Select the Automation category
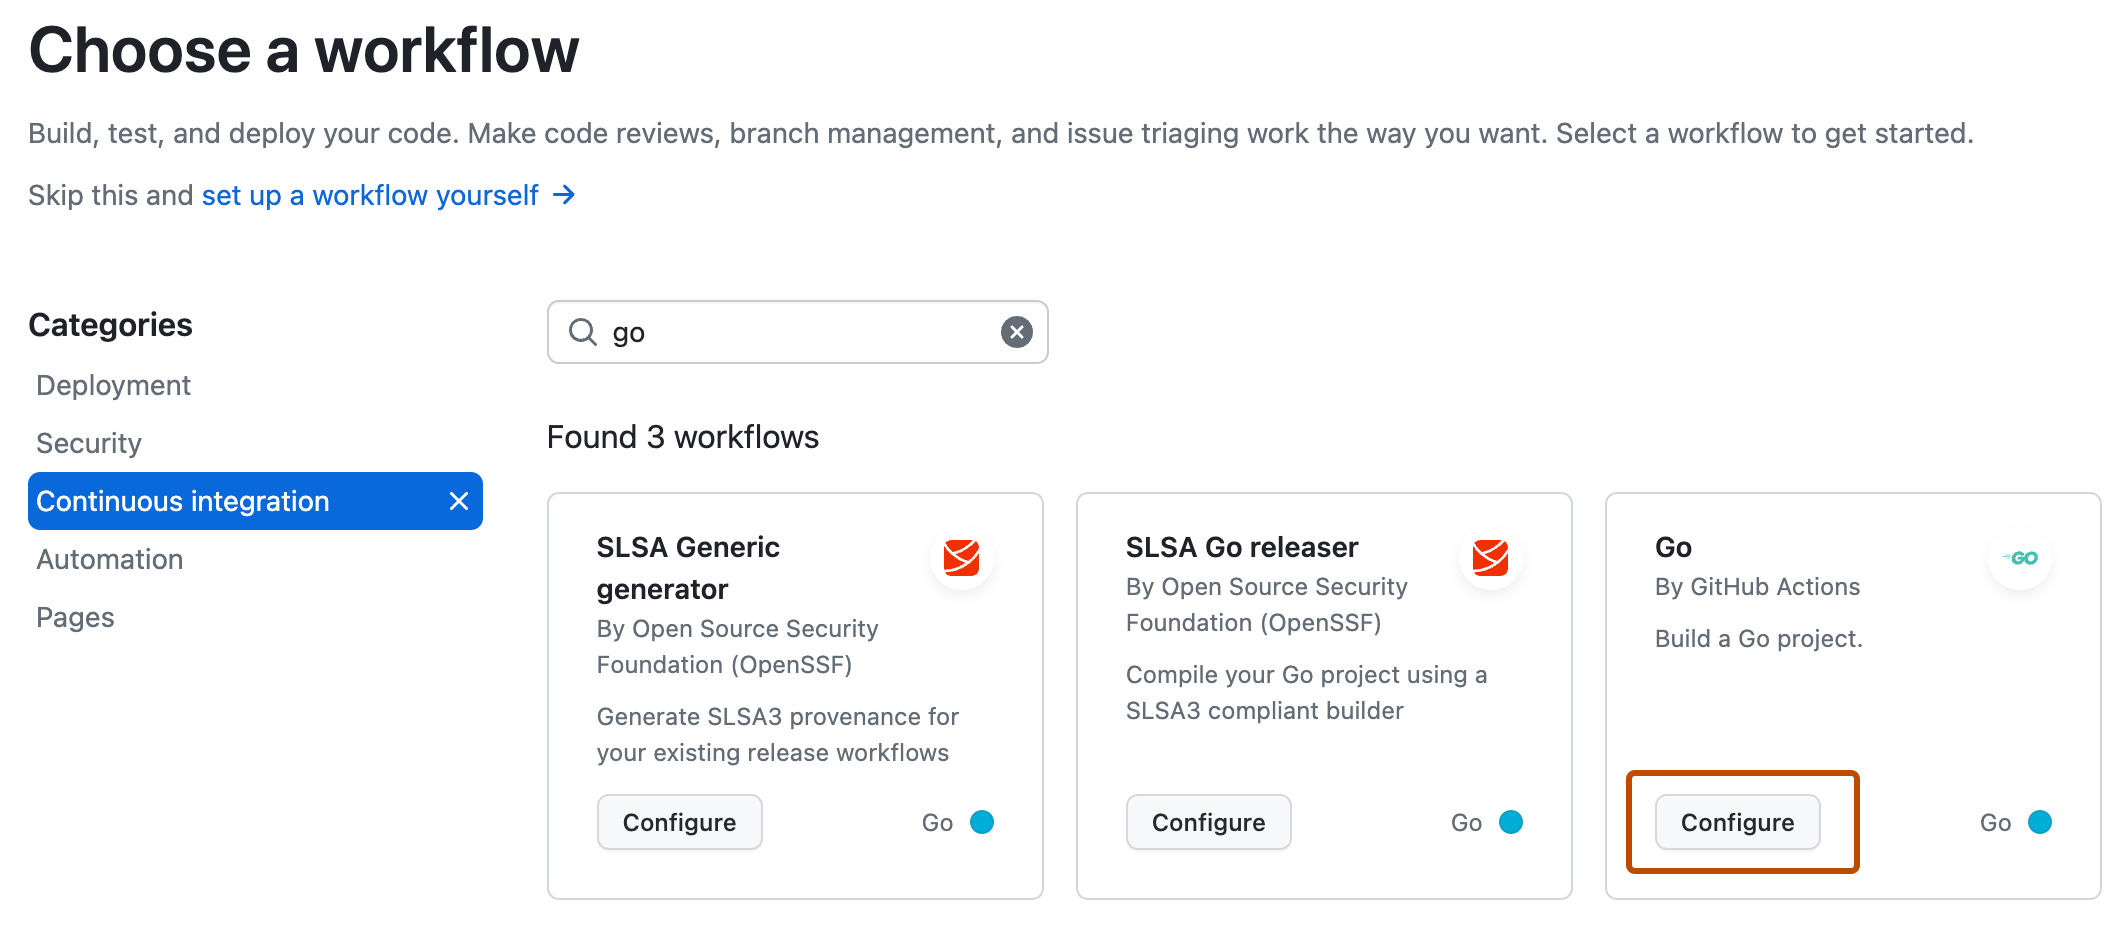The width and height of the screenshot is (2128, 940). [x=109, y=559]
